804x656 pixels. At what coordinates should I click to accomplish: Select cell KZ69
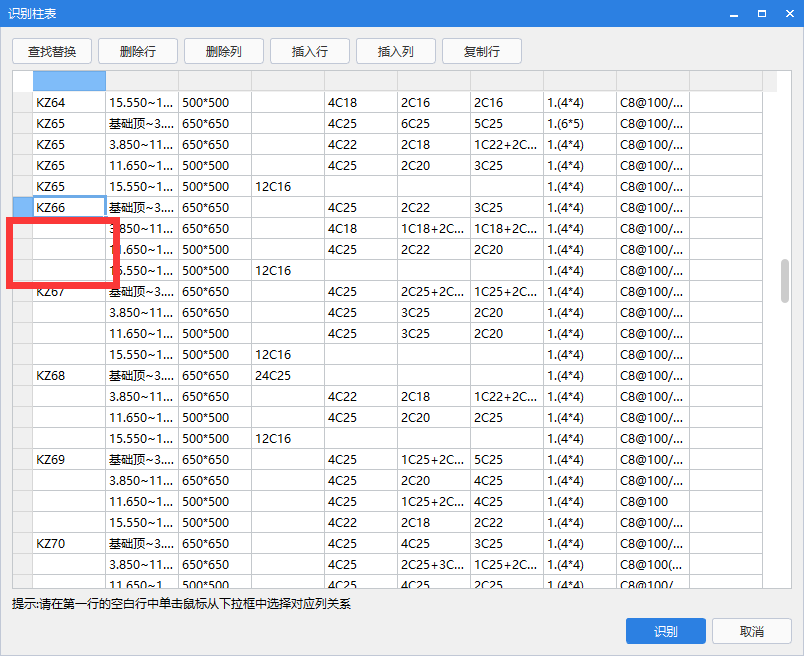click(69, 460)
